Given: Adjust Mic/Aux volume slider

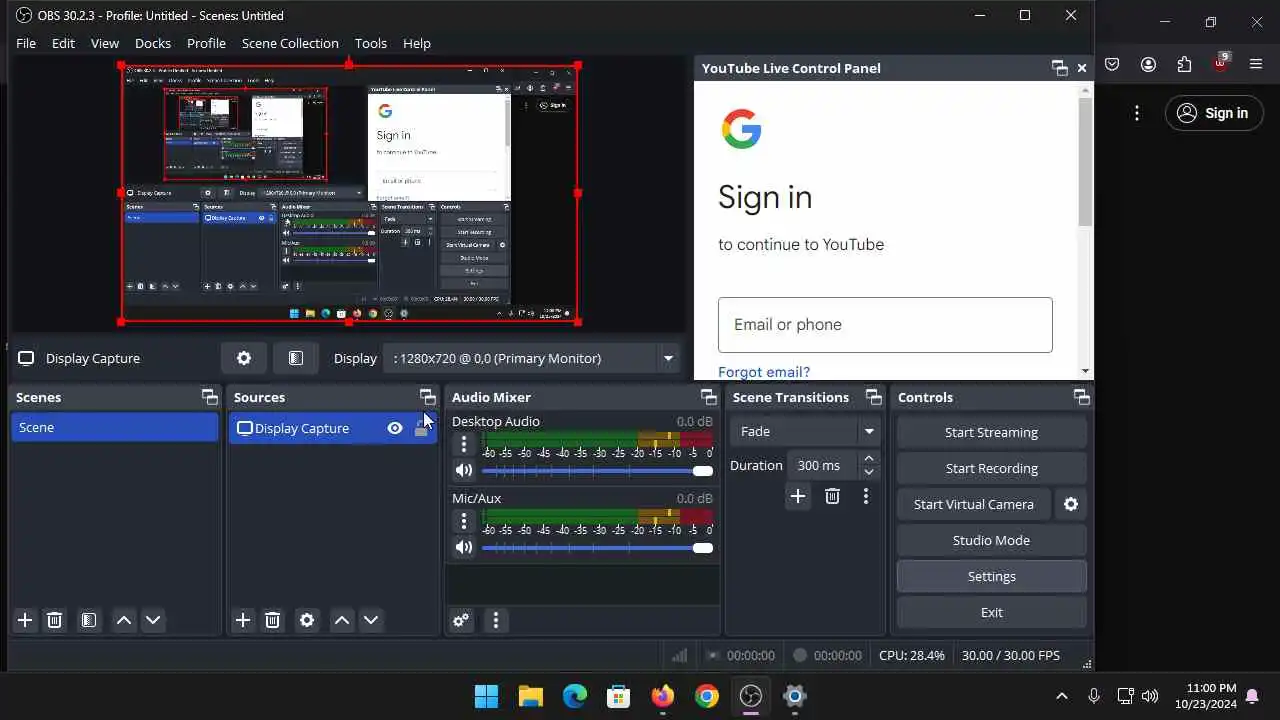Looking at the screenshot, I should pos(597,547).
